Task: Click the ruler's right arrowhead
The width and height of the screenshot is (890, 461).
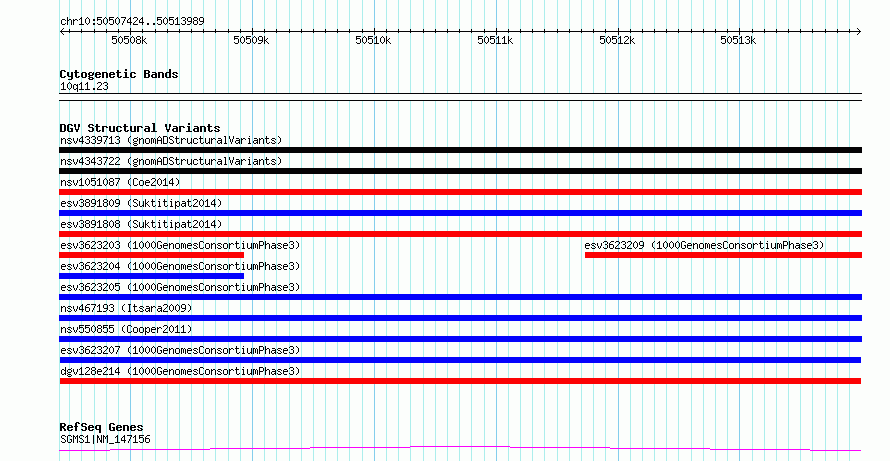Action: click(859, 32)
